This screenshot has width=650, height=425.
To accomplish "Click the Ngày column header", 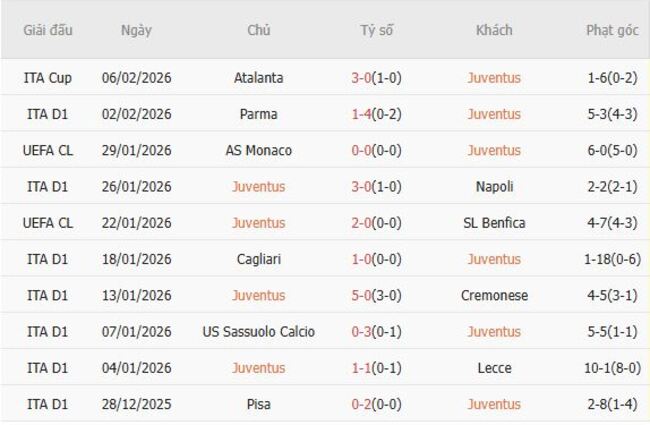I will (x=136, y=30).
